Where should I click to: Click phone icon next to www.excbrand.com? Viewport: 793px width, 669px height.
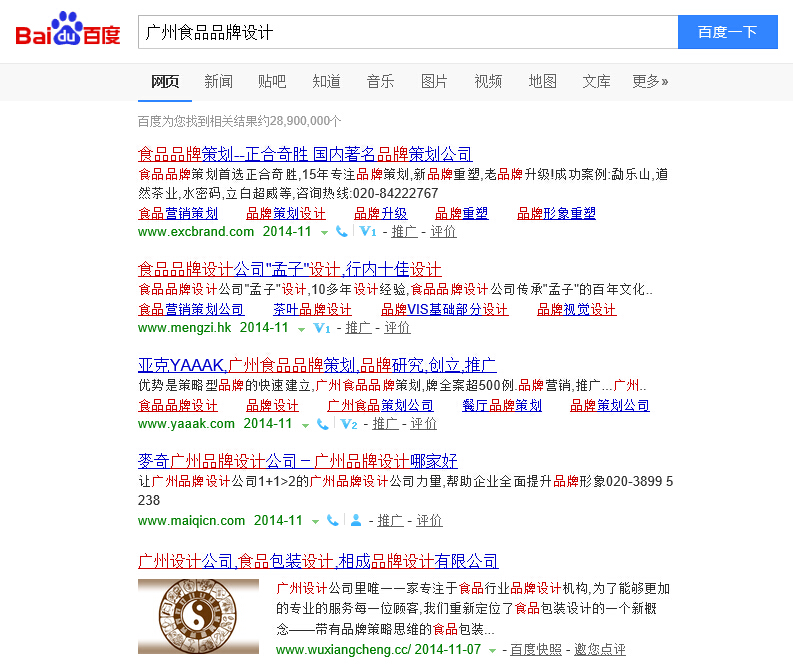tap(342, 232)
